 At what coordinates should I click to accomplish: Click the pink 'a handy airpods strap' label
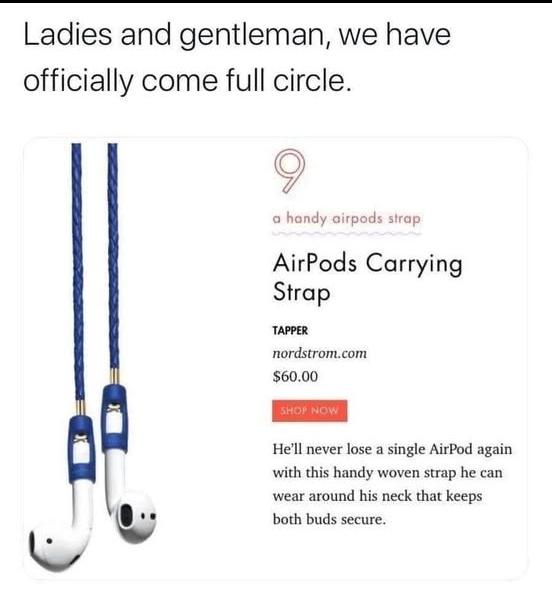click(x=346, y=219)
